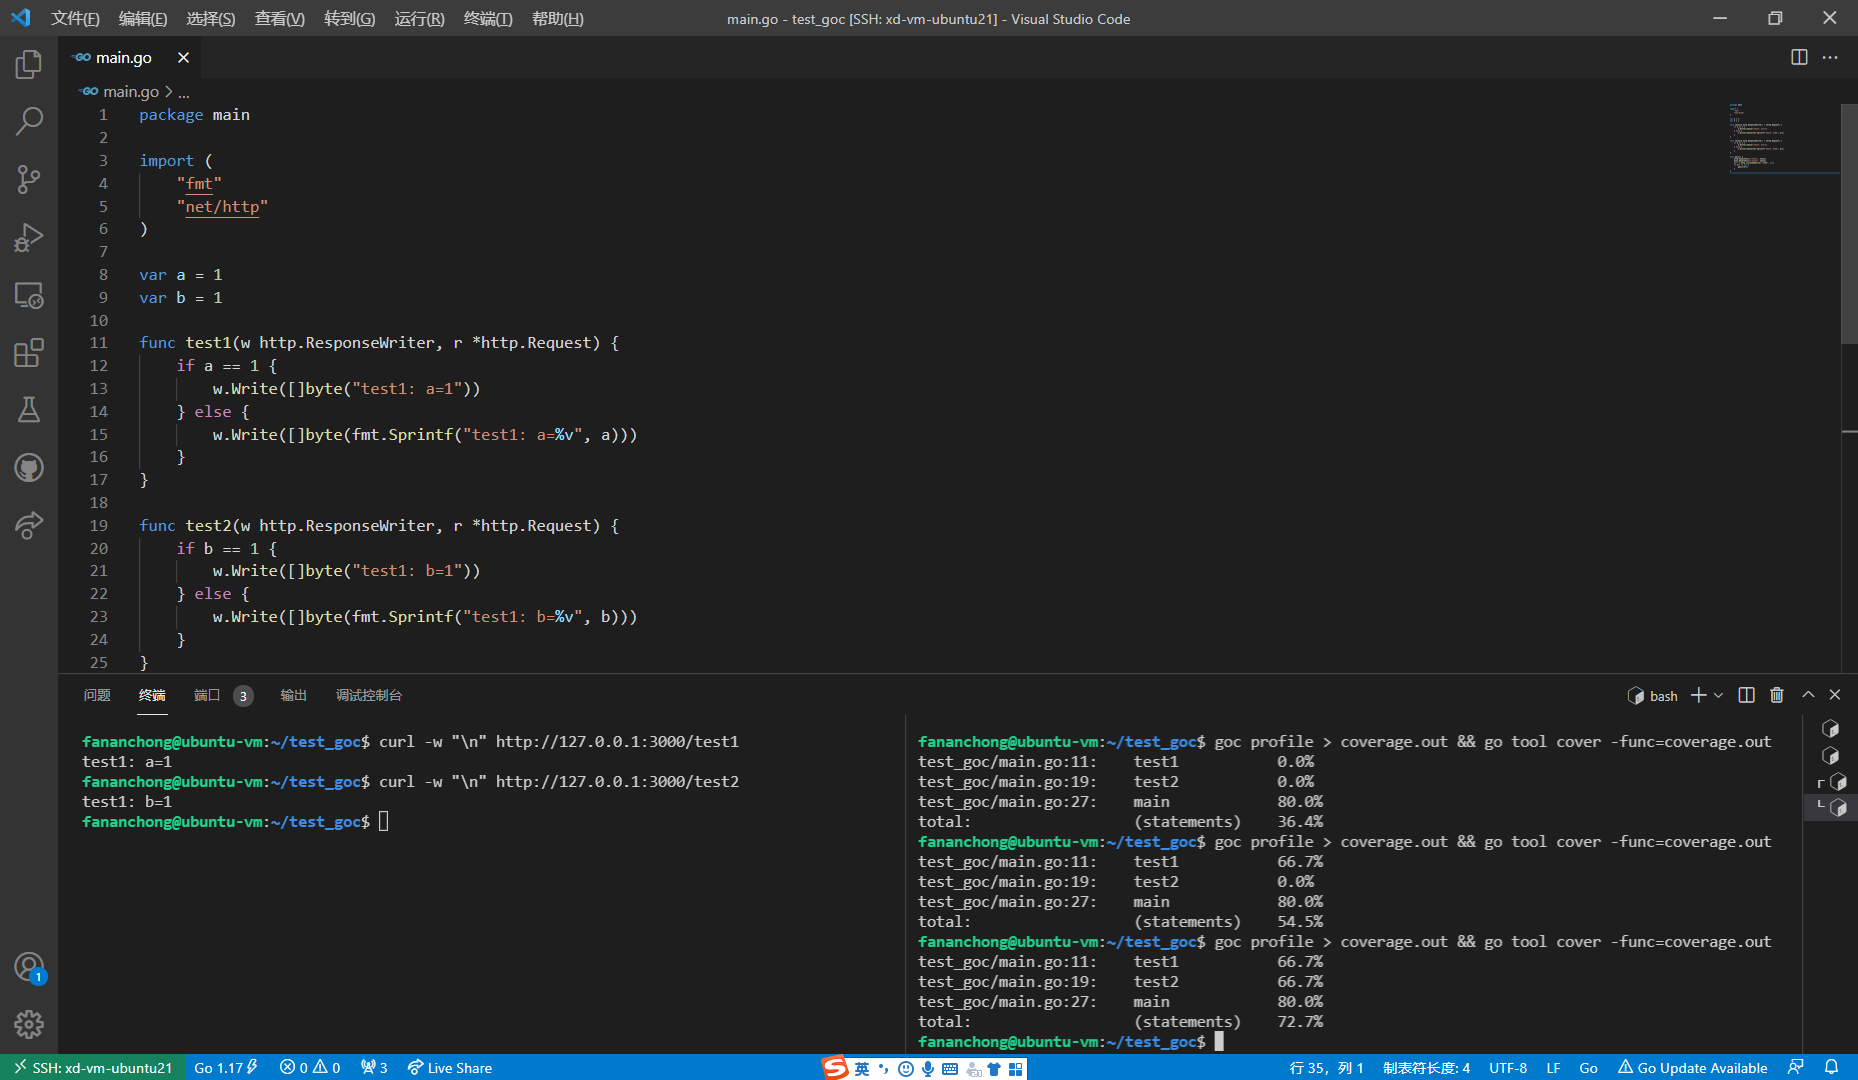Click the IME microphone voice input icon
This screenshot has width=1858, height=1080.
point(928,1069)
